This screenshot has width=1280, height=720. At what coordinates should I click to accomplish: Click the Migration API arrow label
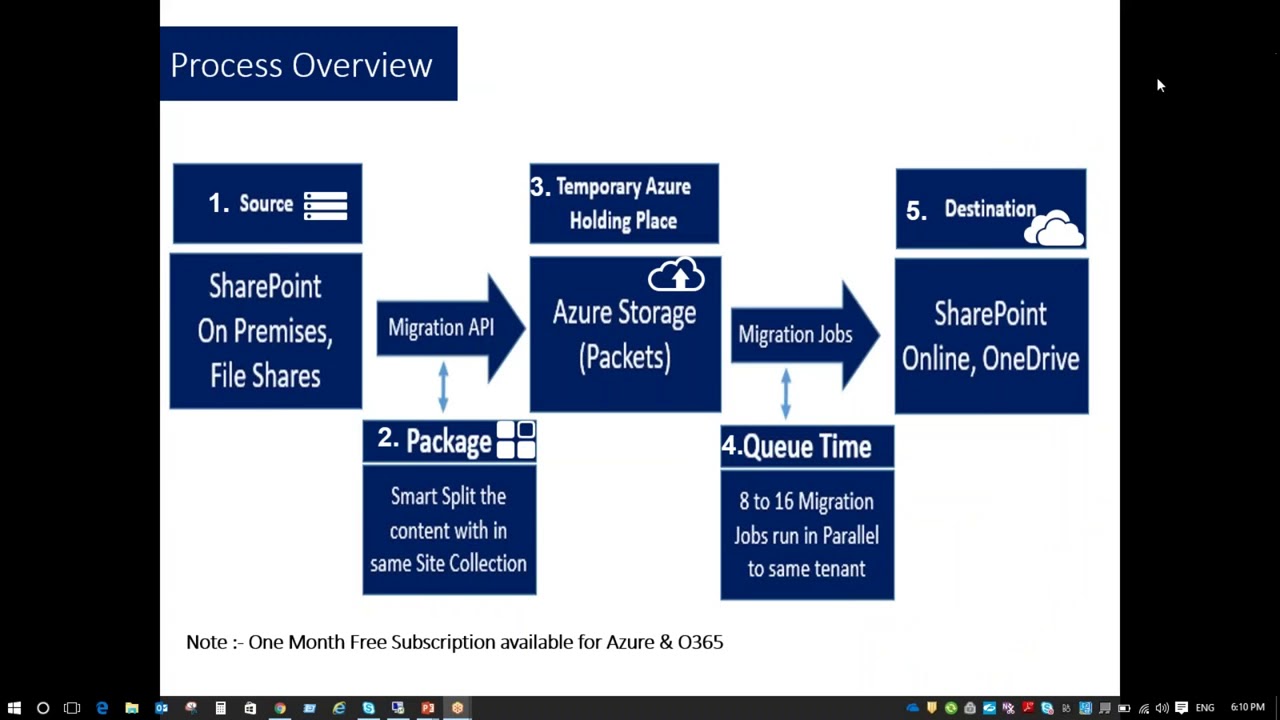pos(441,328)
